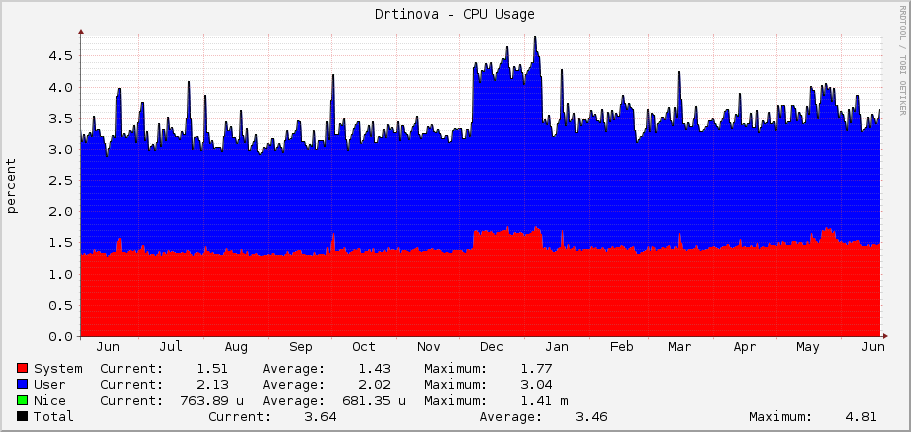Image resolution: width=911 pixels, height=432 pixels.
Task: Click the 'User' legend label
Action: [x=50, y=384]
